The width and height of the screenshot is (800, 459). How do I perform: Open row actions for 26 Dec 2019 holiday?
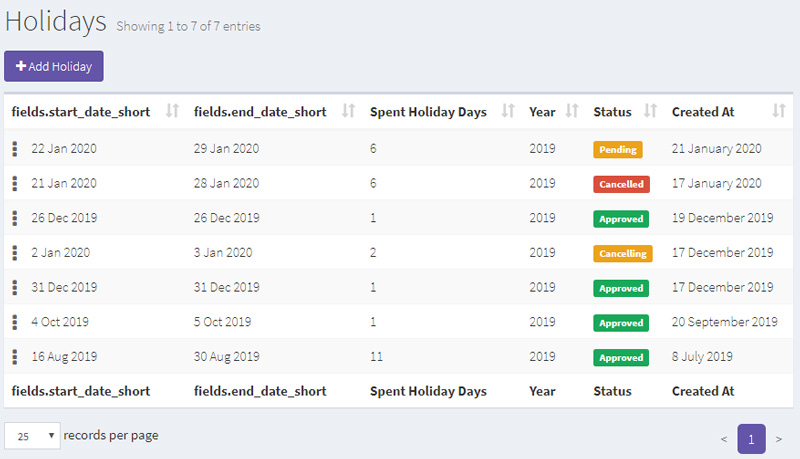15,218
